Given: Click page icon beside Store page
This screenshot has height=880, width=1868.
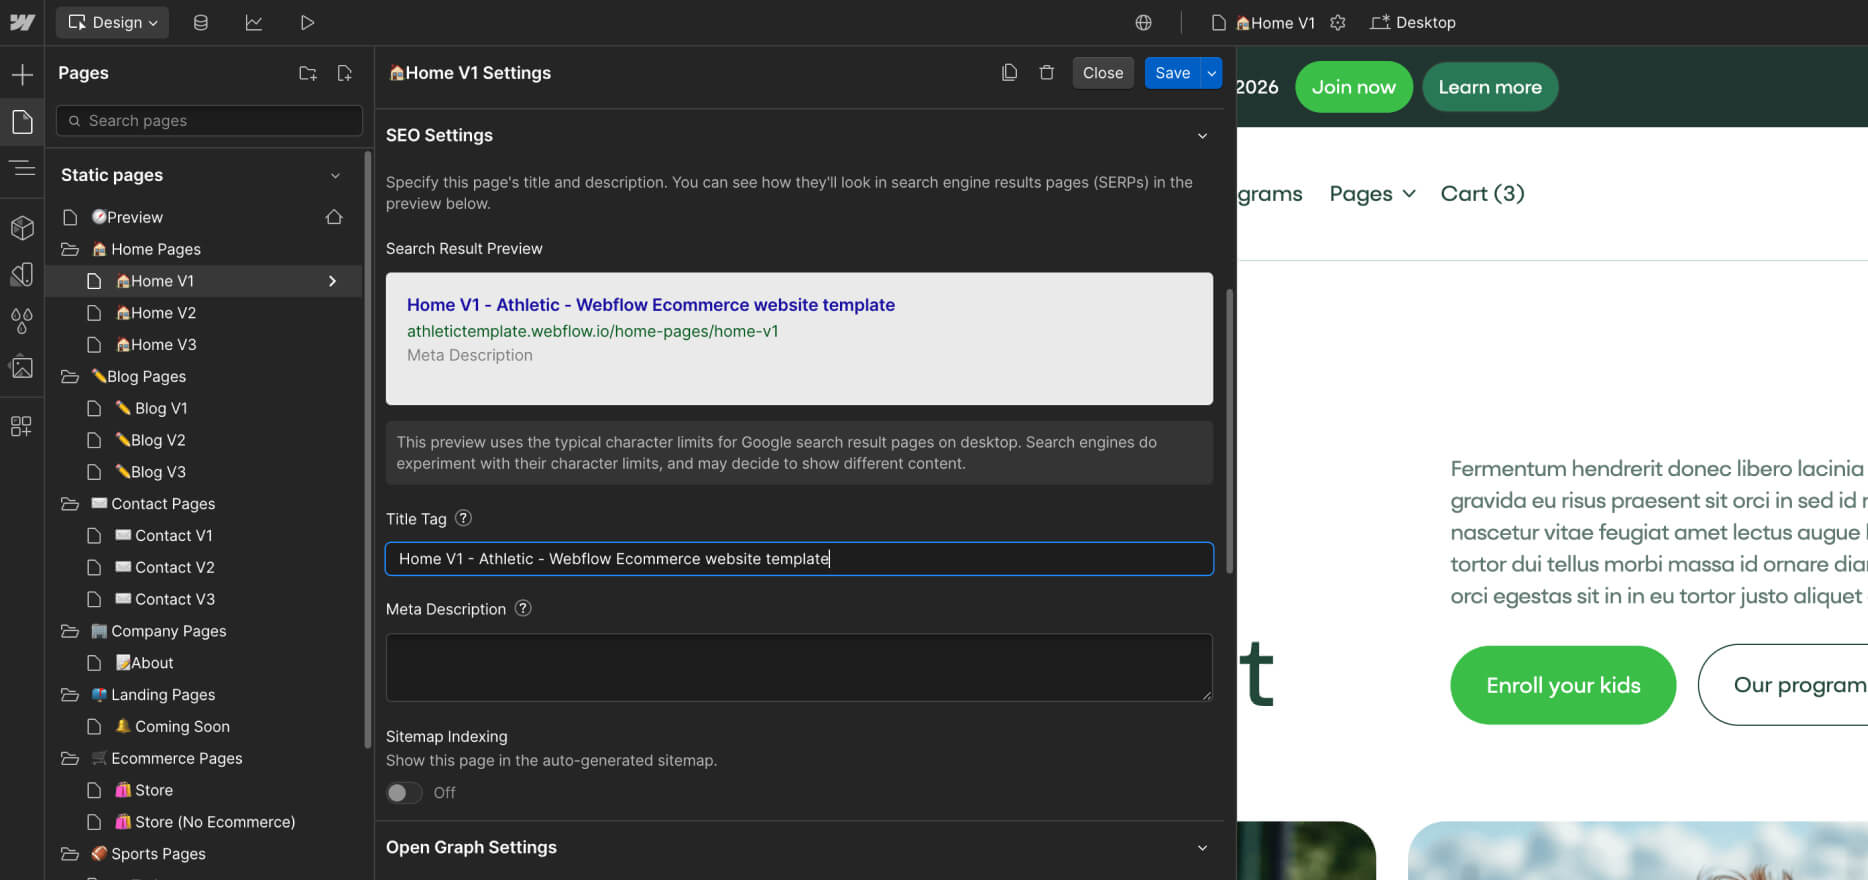Looking at the screenshot, I should click(94, 790).
